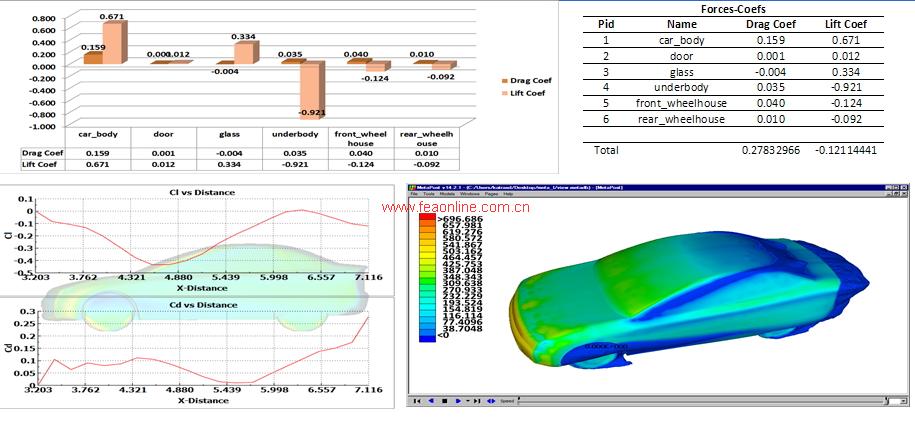Screen dimensions: 915x424
Task: Toggle back-and-forth loop playback icon
Action: [x=491, y=401]
